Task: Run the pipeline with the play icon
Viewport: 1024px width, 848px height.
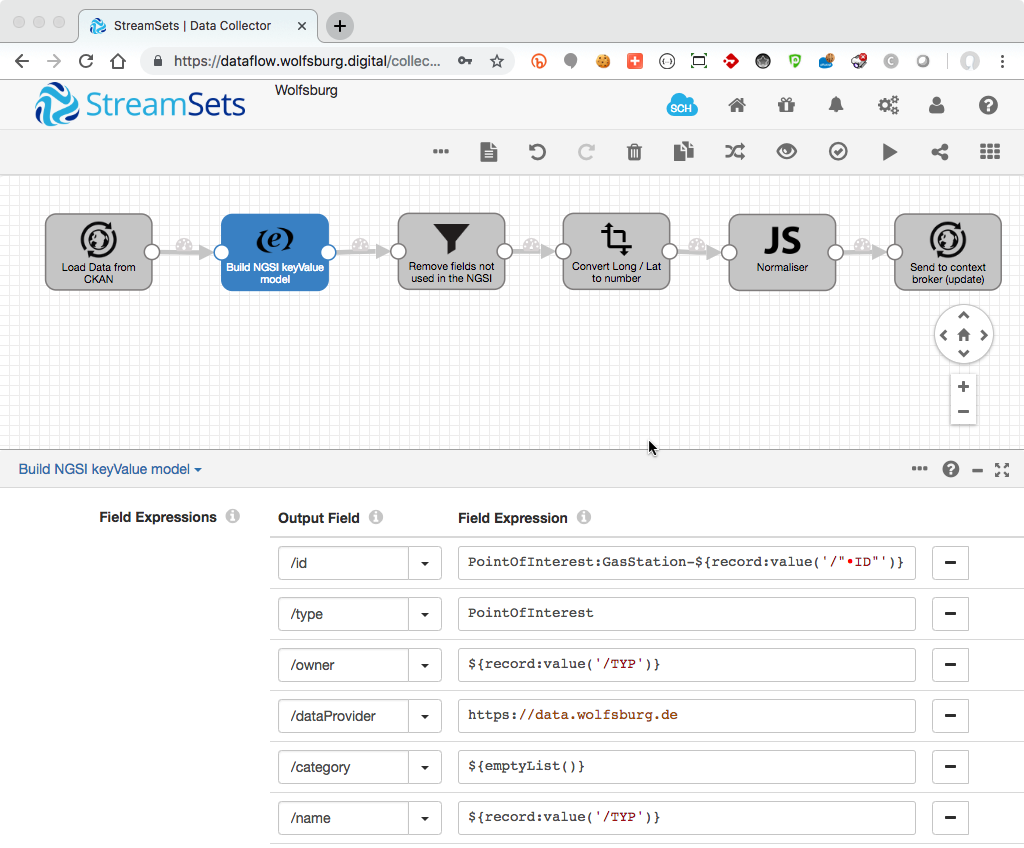Action: click(x=890, y=152)
